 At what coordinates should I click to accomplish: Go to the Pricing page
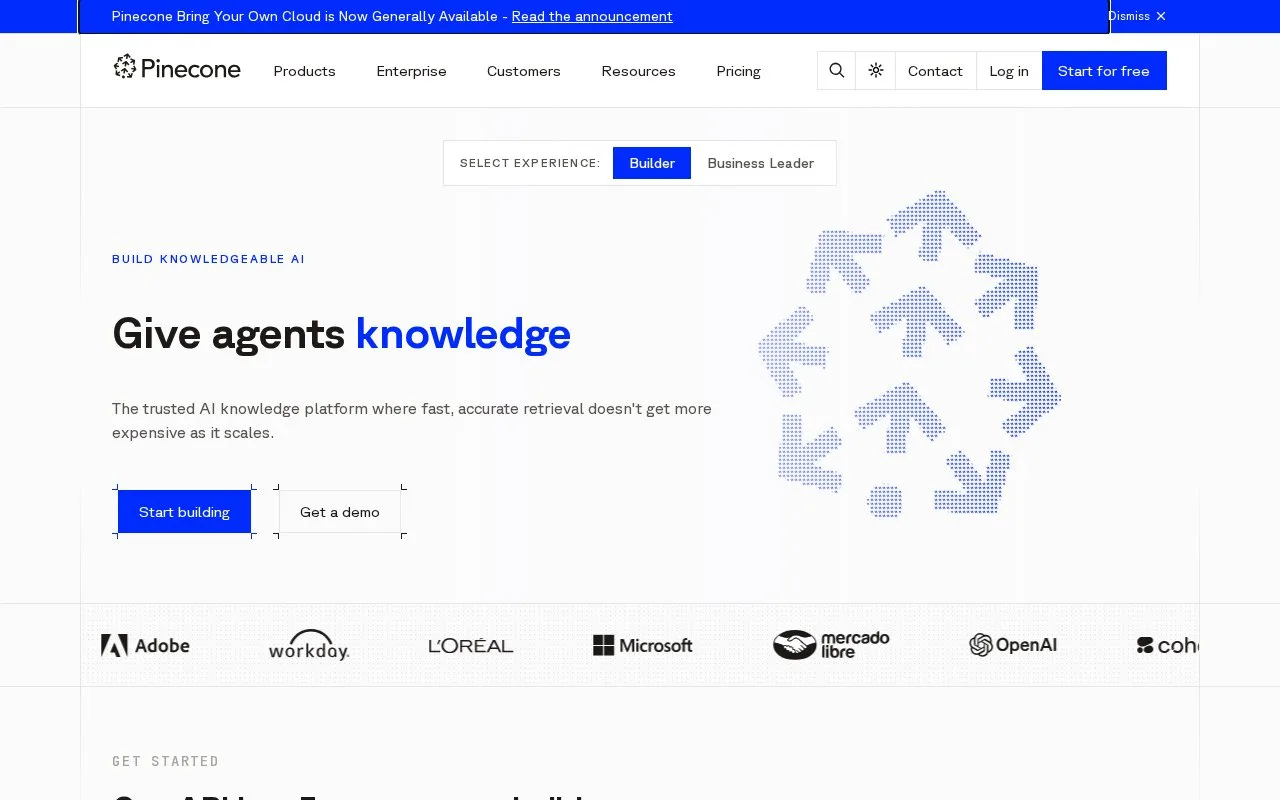pos(738,71)
